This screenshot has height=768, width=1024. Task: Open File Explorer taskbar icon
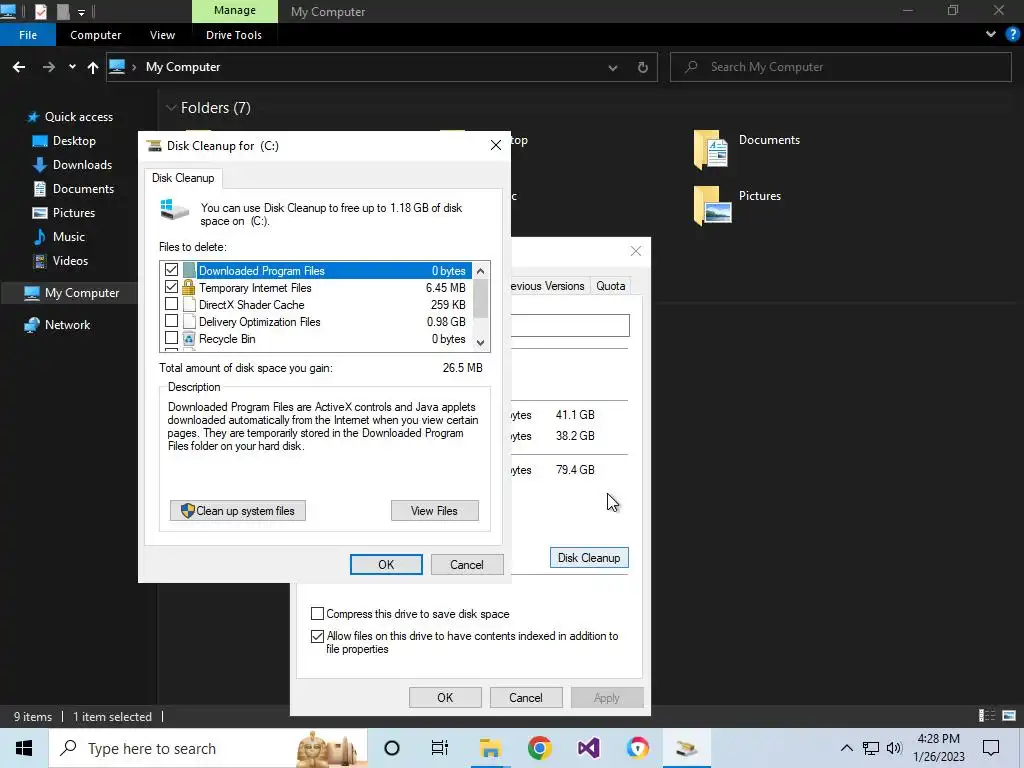click(490, 748)
